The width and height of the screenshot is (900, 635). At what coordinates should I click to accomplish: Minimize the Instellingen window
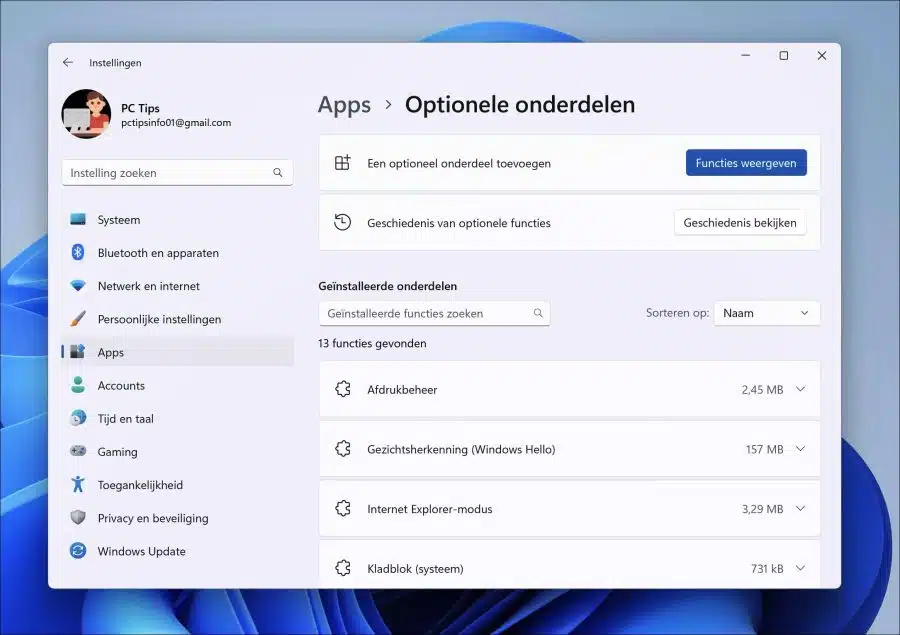(x=746, y=56)
